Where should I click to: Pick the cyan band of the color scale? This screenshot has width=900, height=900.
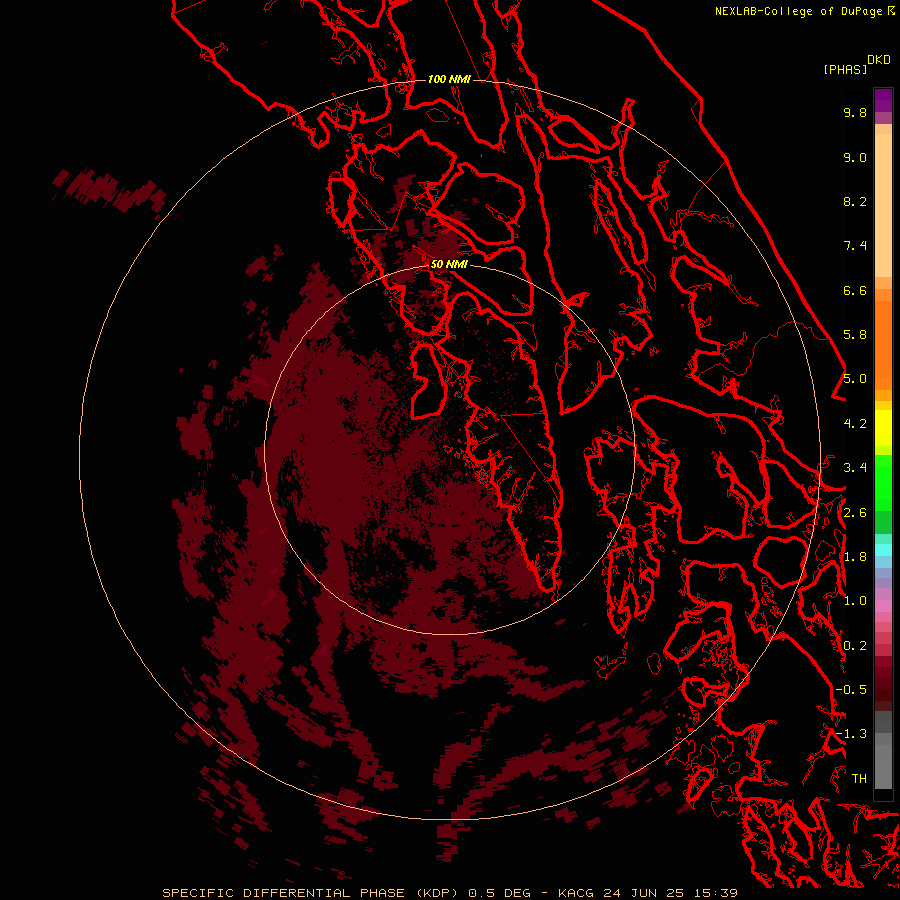pos(883,549)
